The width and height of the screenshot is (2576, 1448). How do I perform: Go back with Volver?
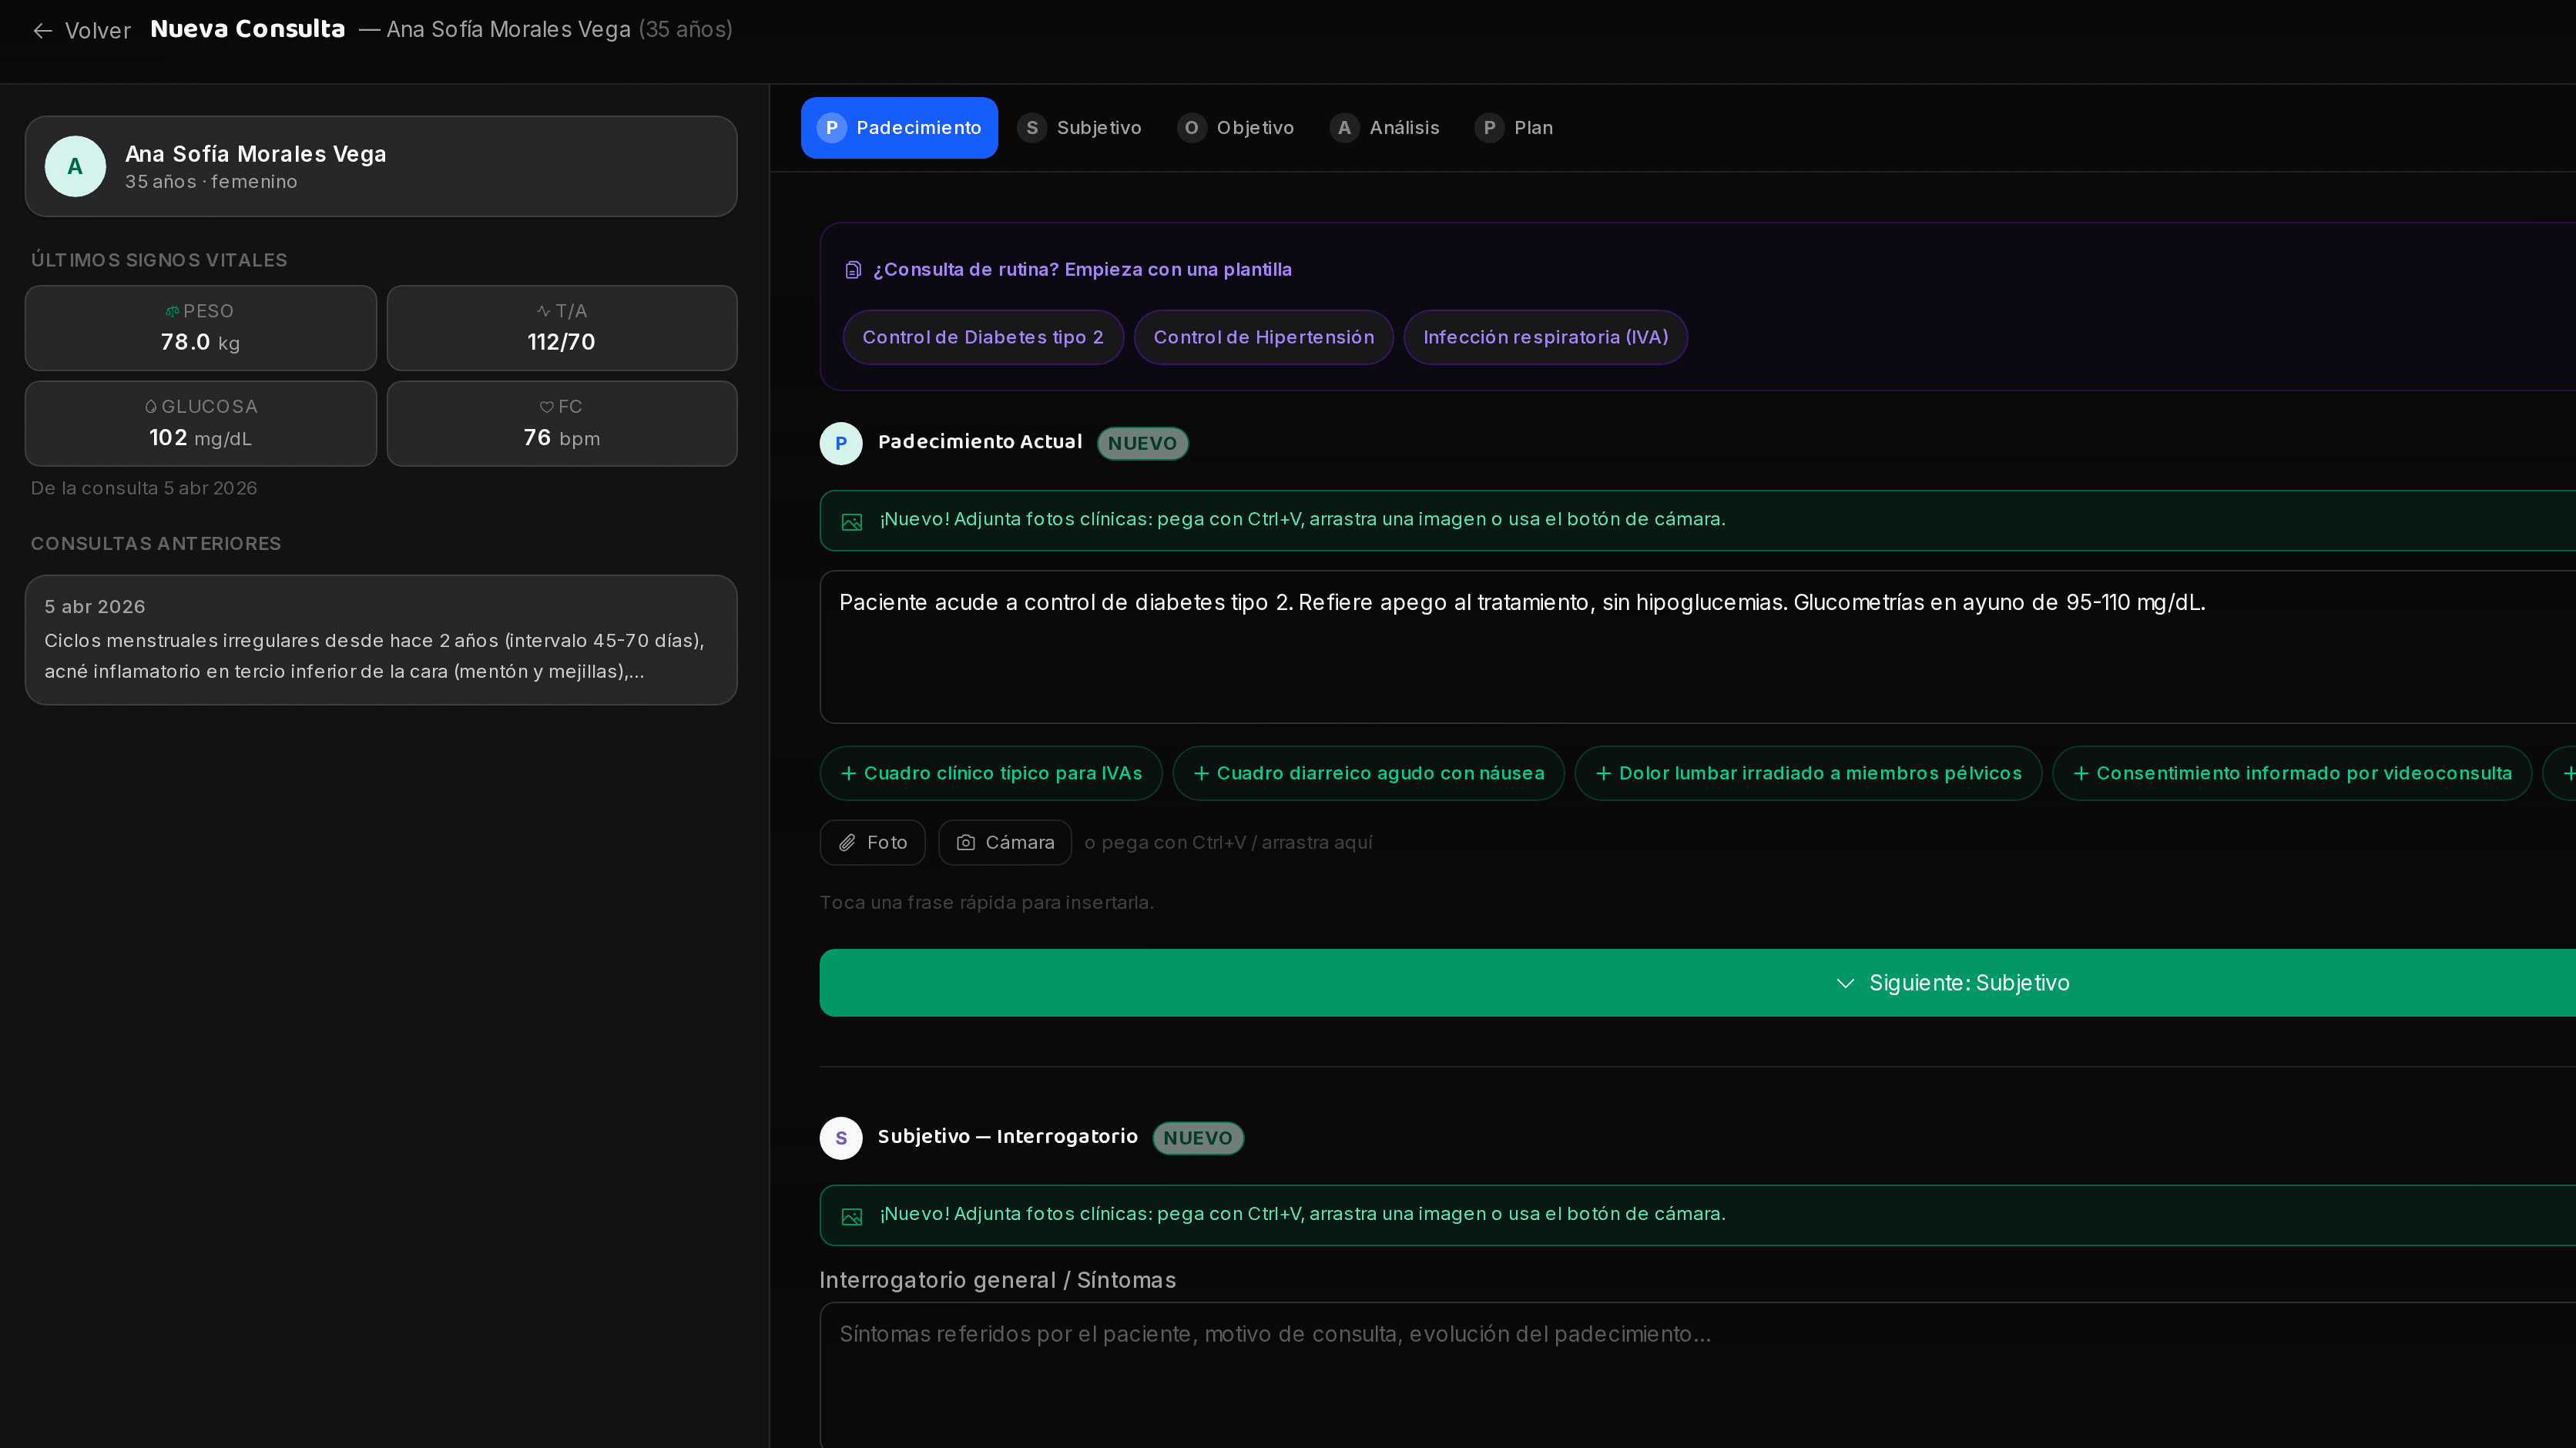pos(82,31)
